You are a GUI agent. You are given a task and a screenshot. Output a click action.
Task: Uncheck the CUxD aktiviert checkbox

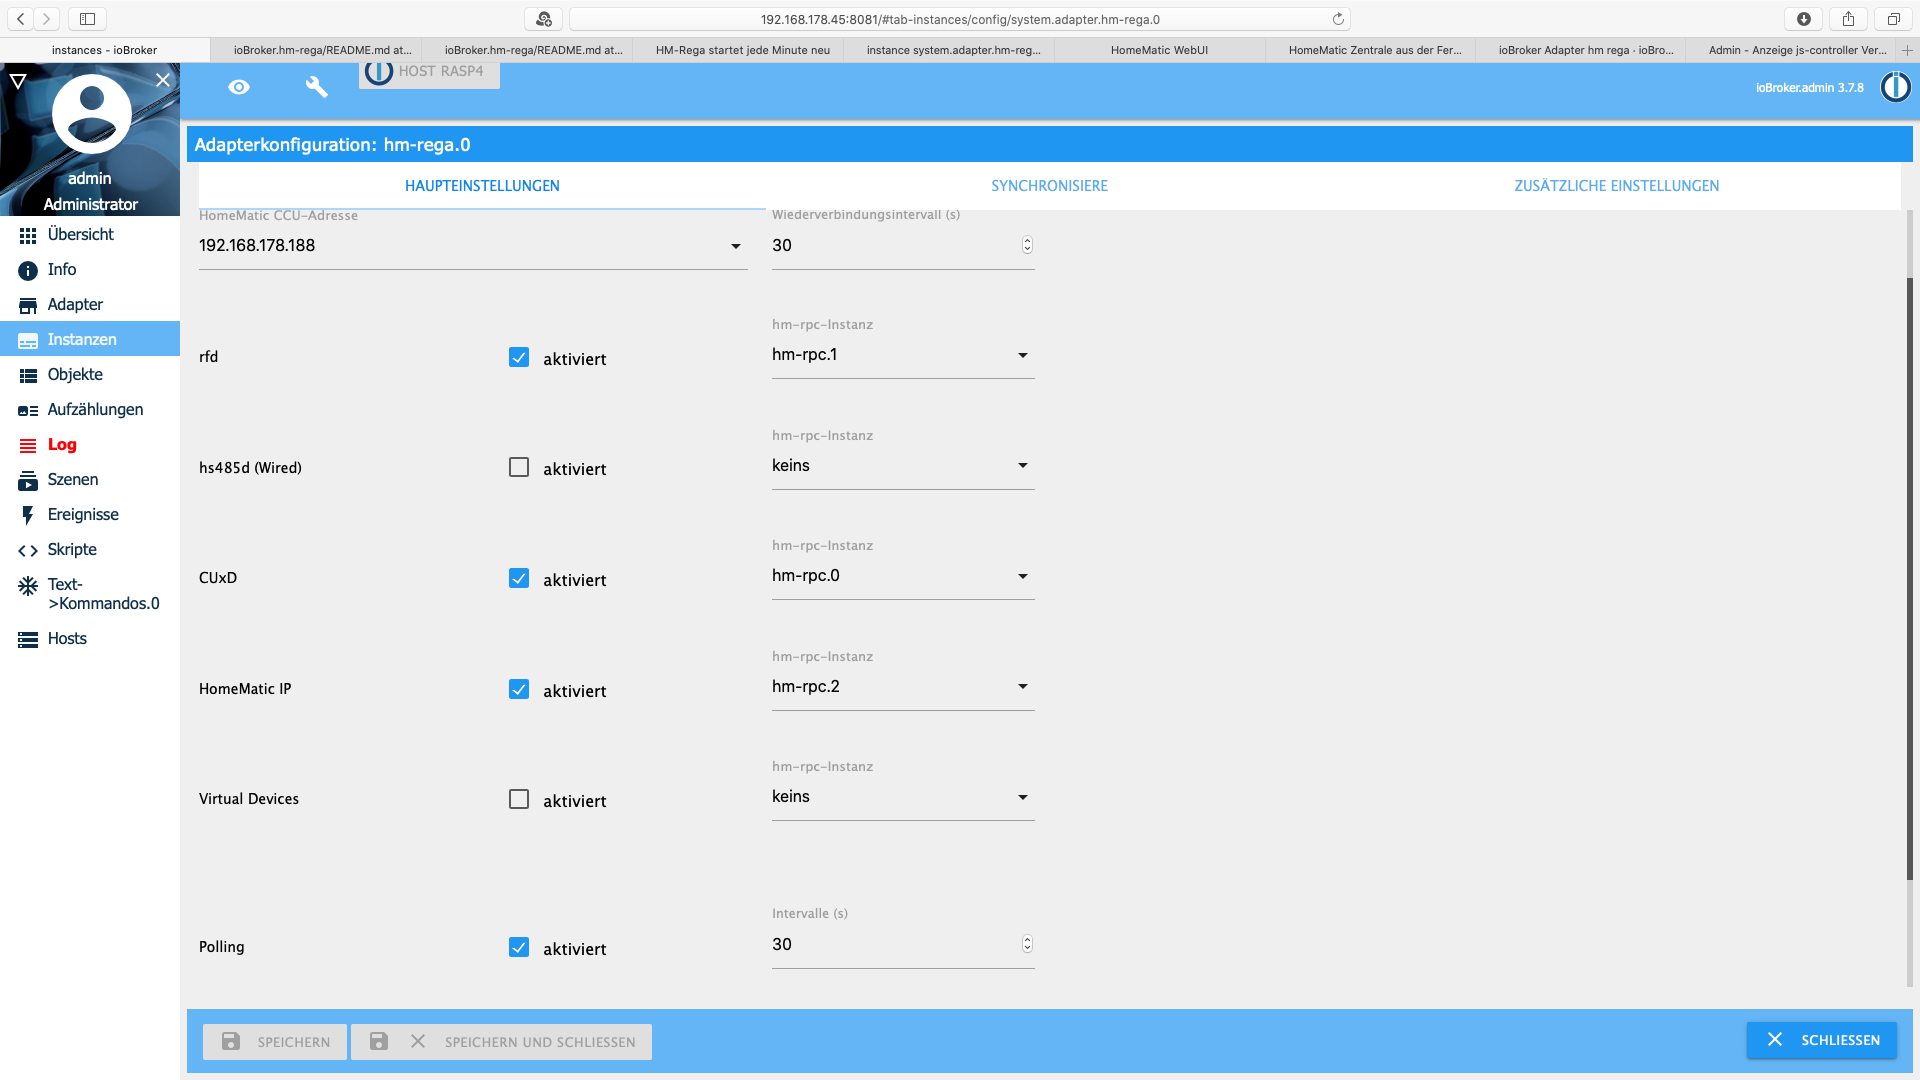pyautogui.click(x=519, y=578)
